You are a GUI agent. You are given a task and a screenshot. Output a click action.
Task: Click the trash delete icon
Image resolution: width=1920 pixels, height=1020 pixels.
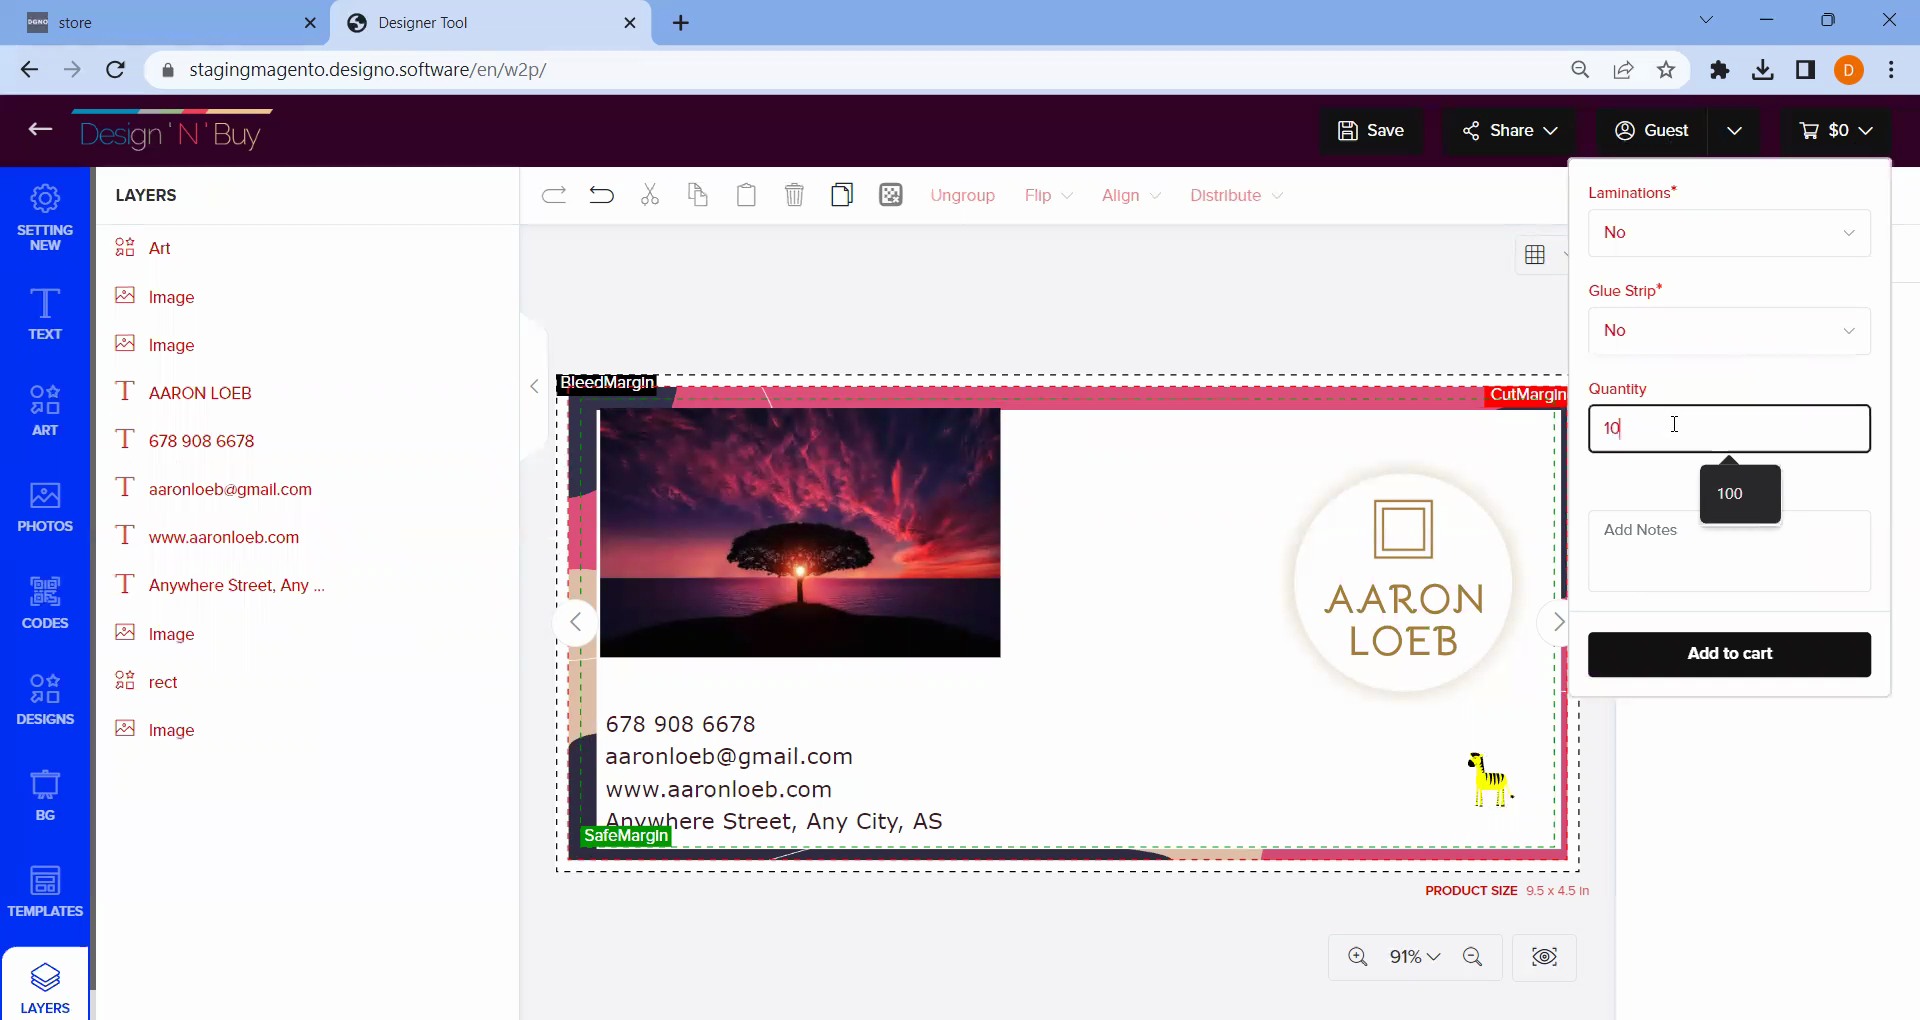click(794, 195)
